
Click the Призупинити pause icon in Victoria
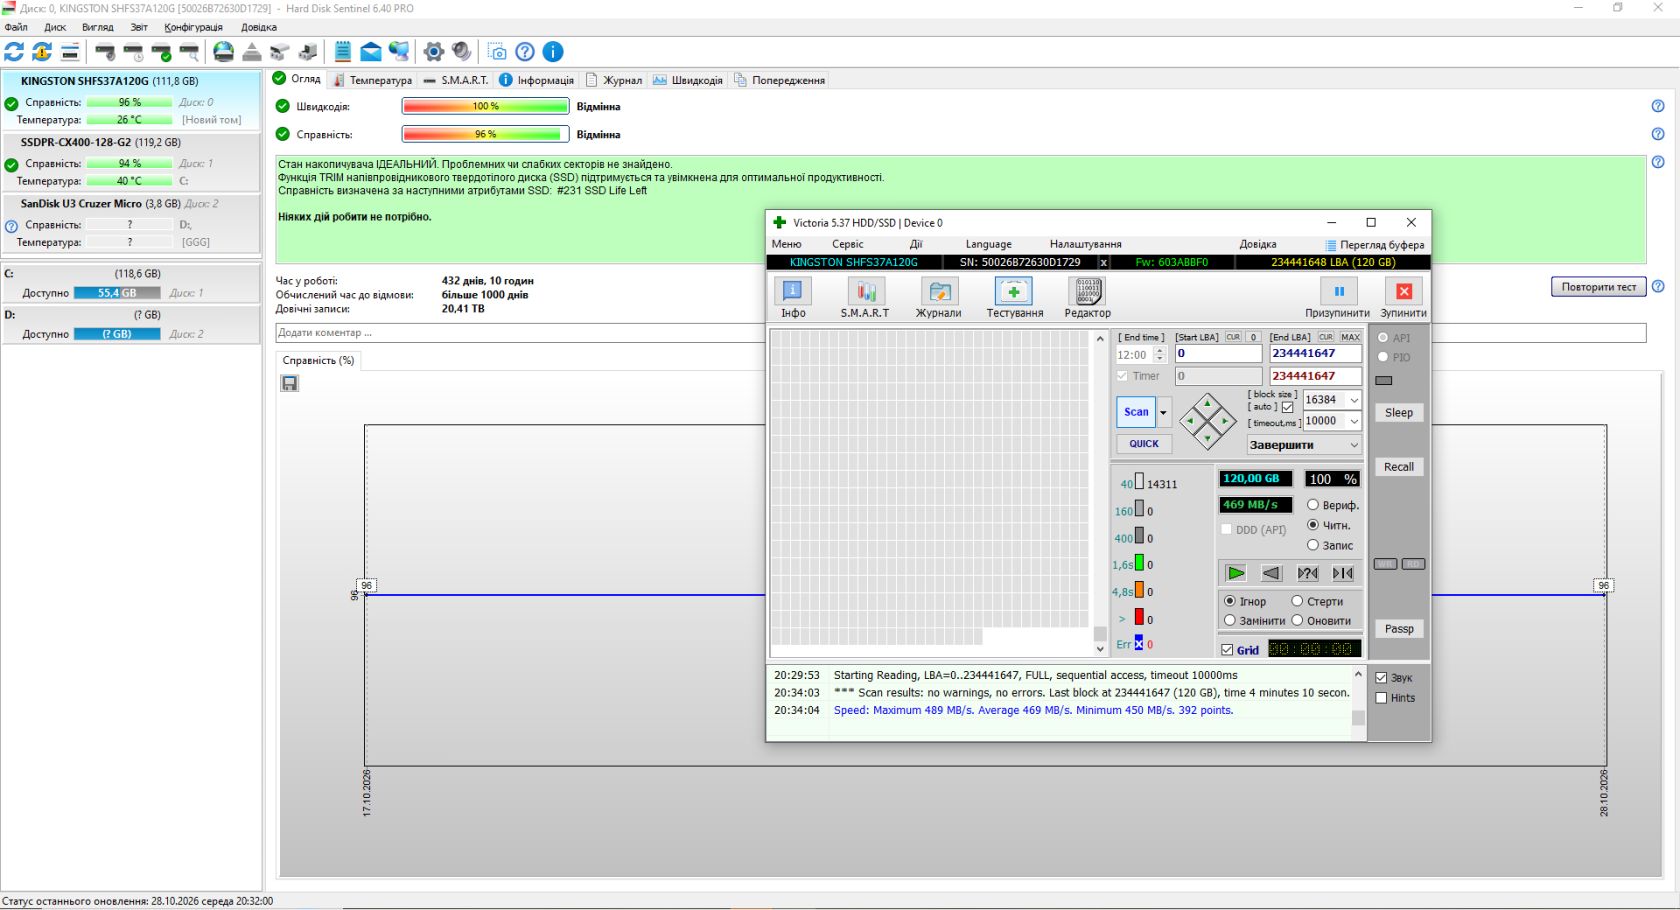point(1338,291)
